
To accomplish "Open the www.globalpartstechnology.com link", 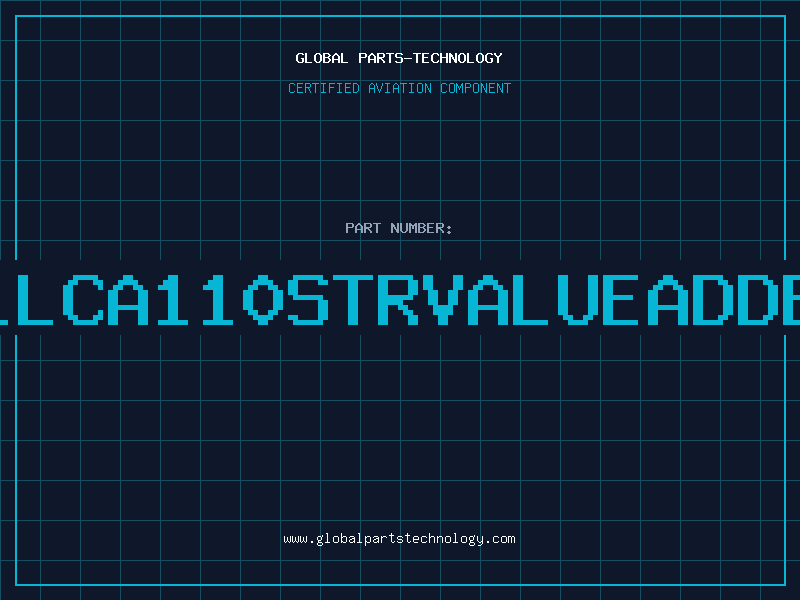I will point(399,539).
